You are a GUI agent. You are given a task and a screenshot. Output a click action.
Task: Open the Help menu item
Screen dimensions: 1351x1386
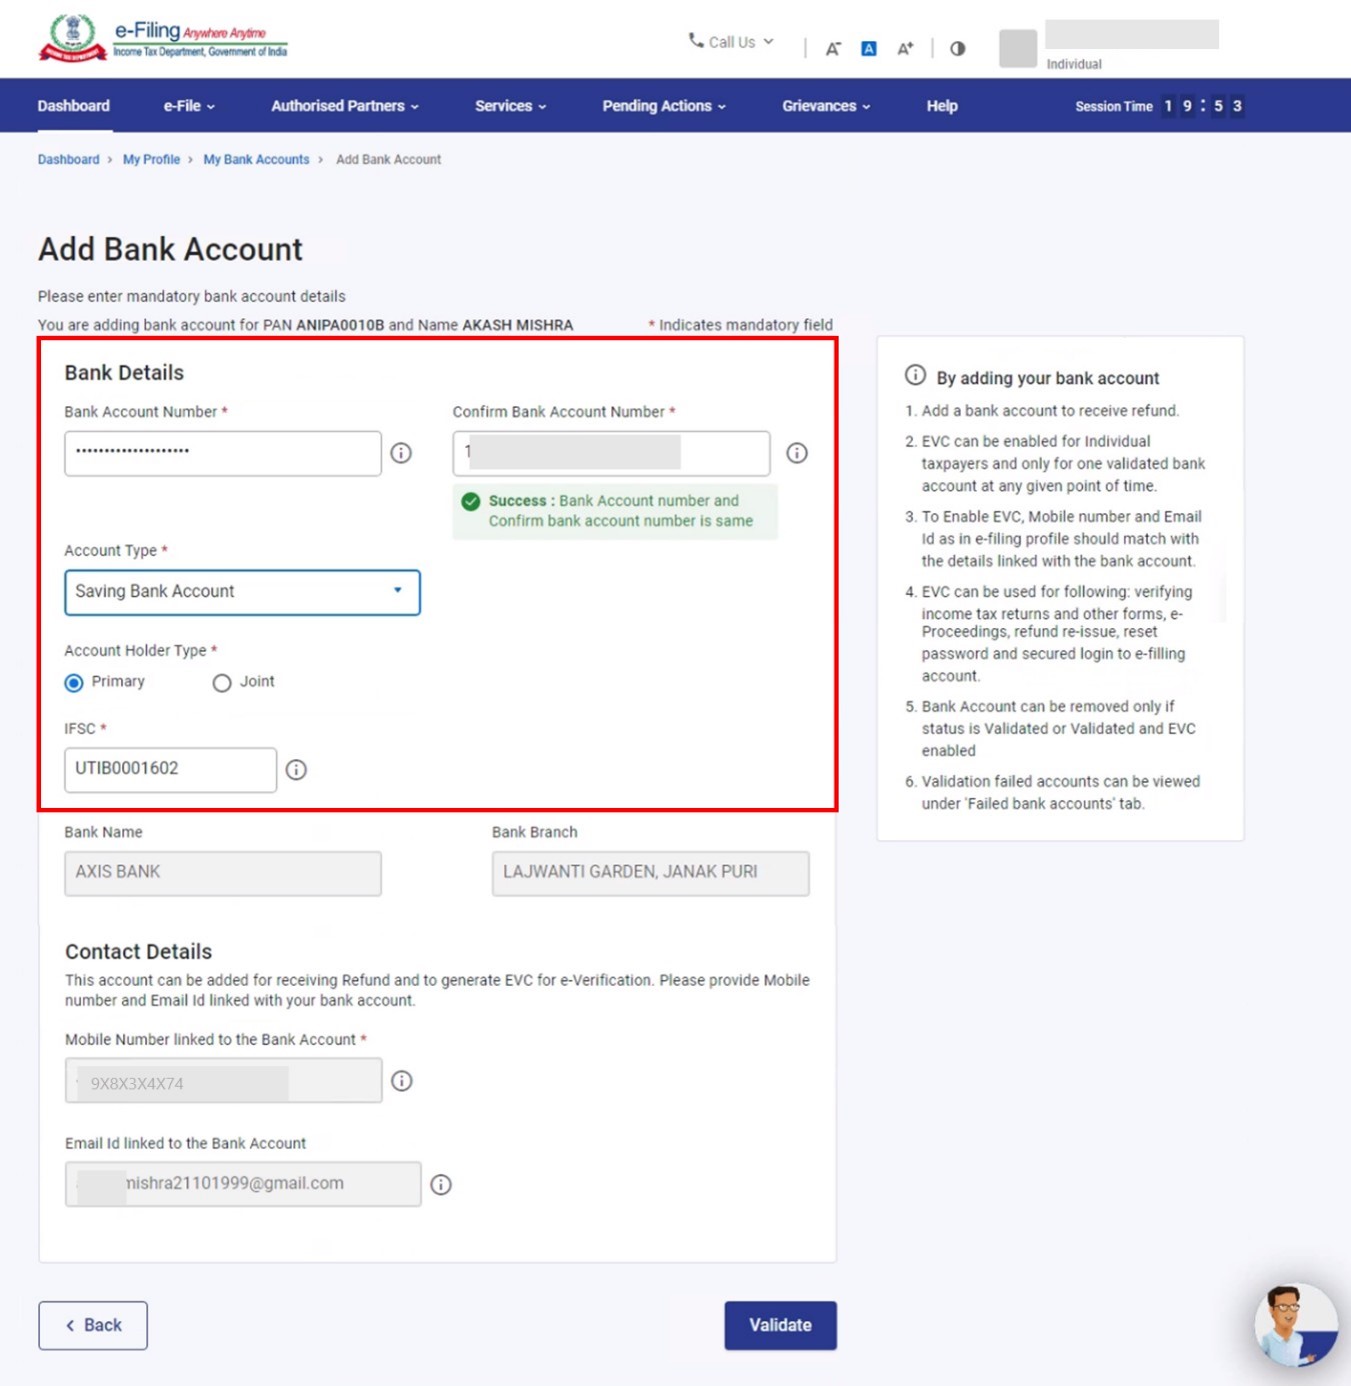[941, 106]
